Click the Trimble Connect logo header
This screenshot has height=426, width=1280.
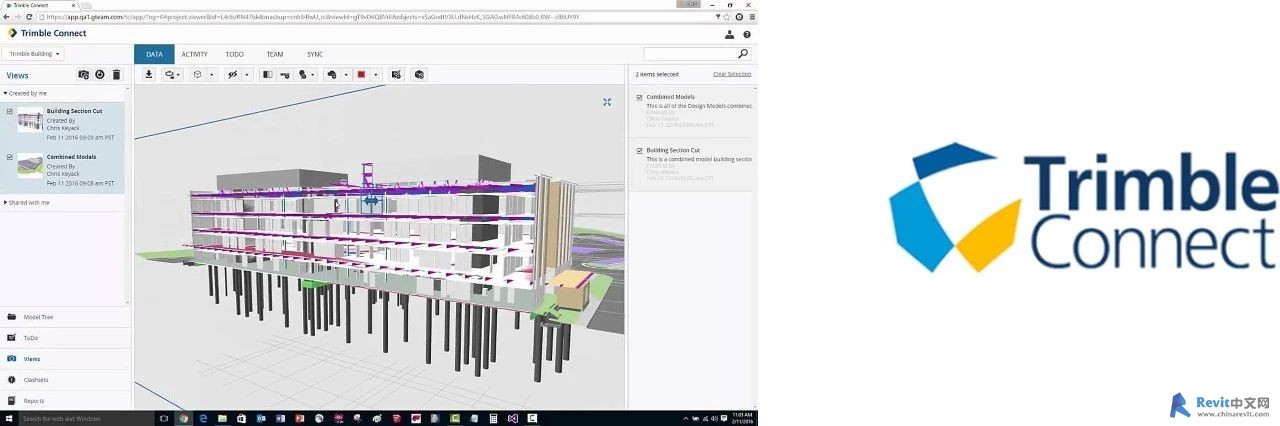click(x=47, y=33)
